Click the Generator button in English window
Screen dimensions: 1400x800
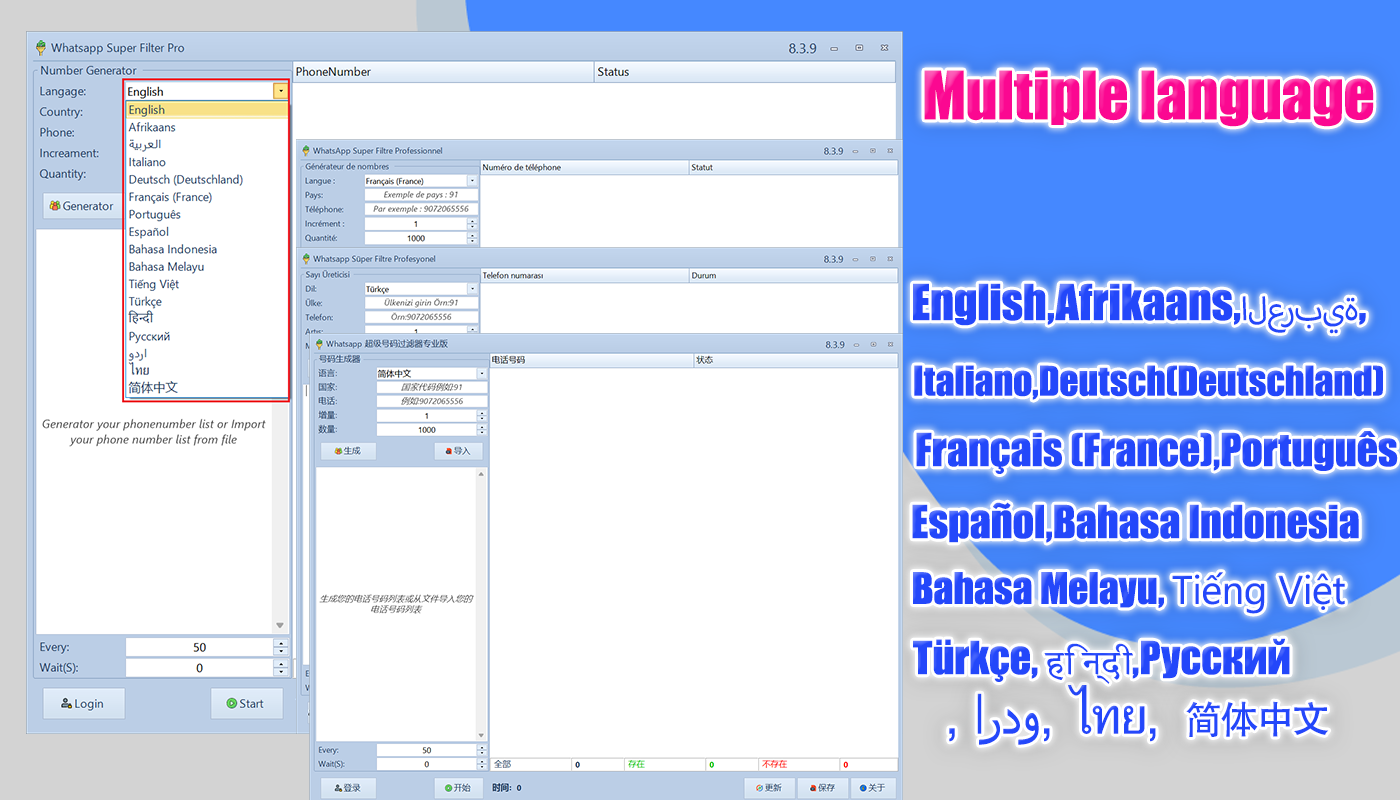point(81,206)
